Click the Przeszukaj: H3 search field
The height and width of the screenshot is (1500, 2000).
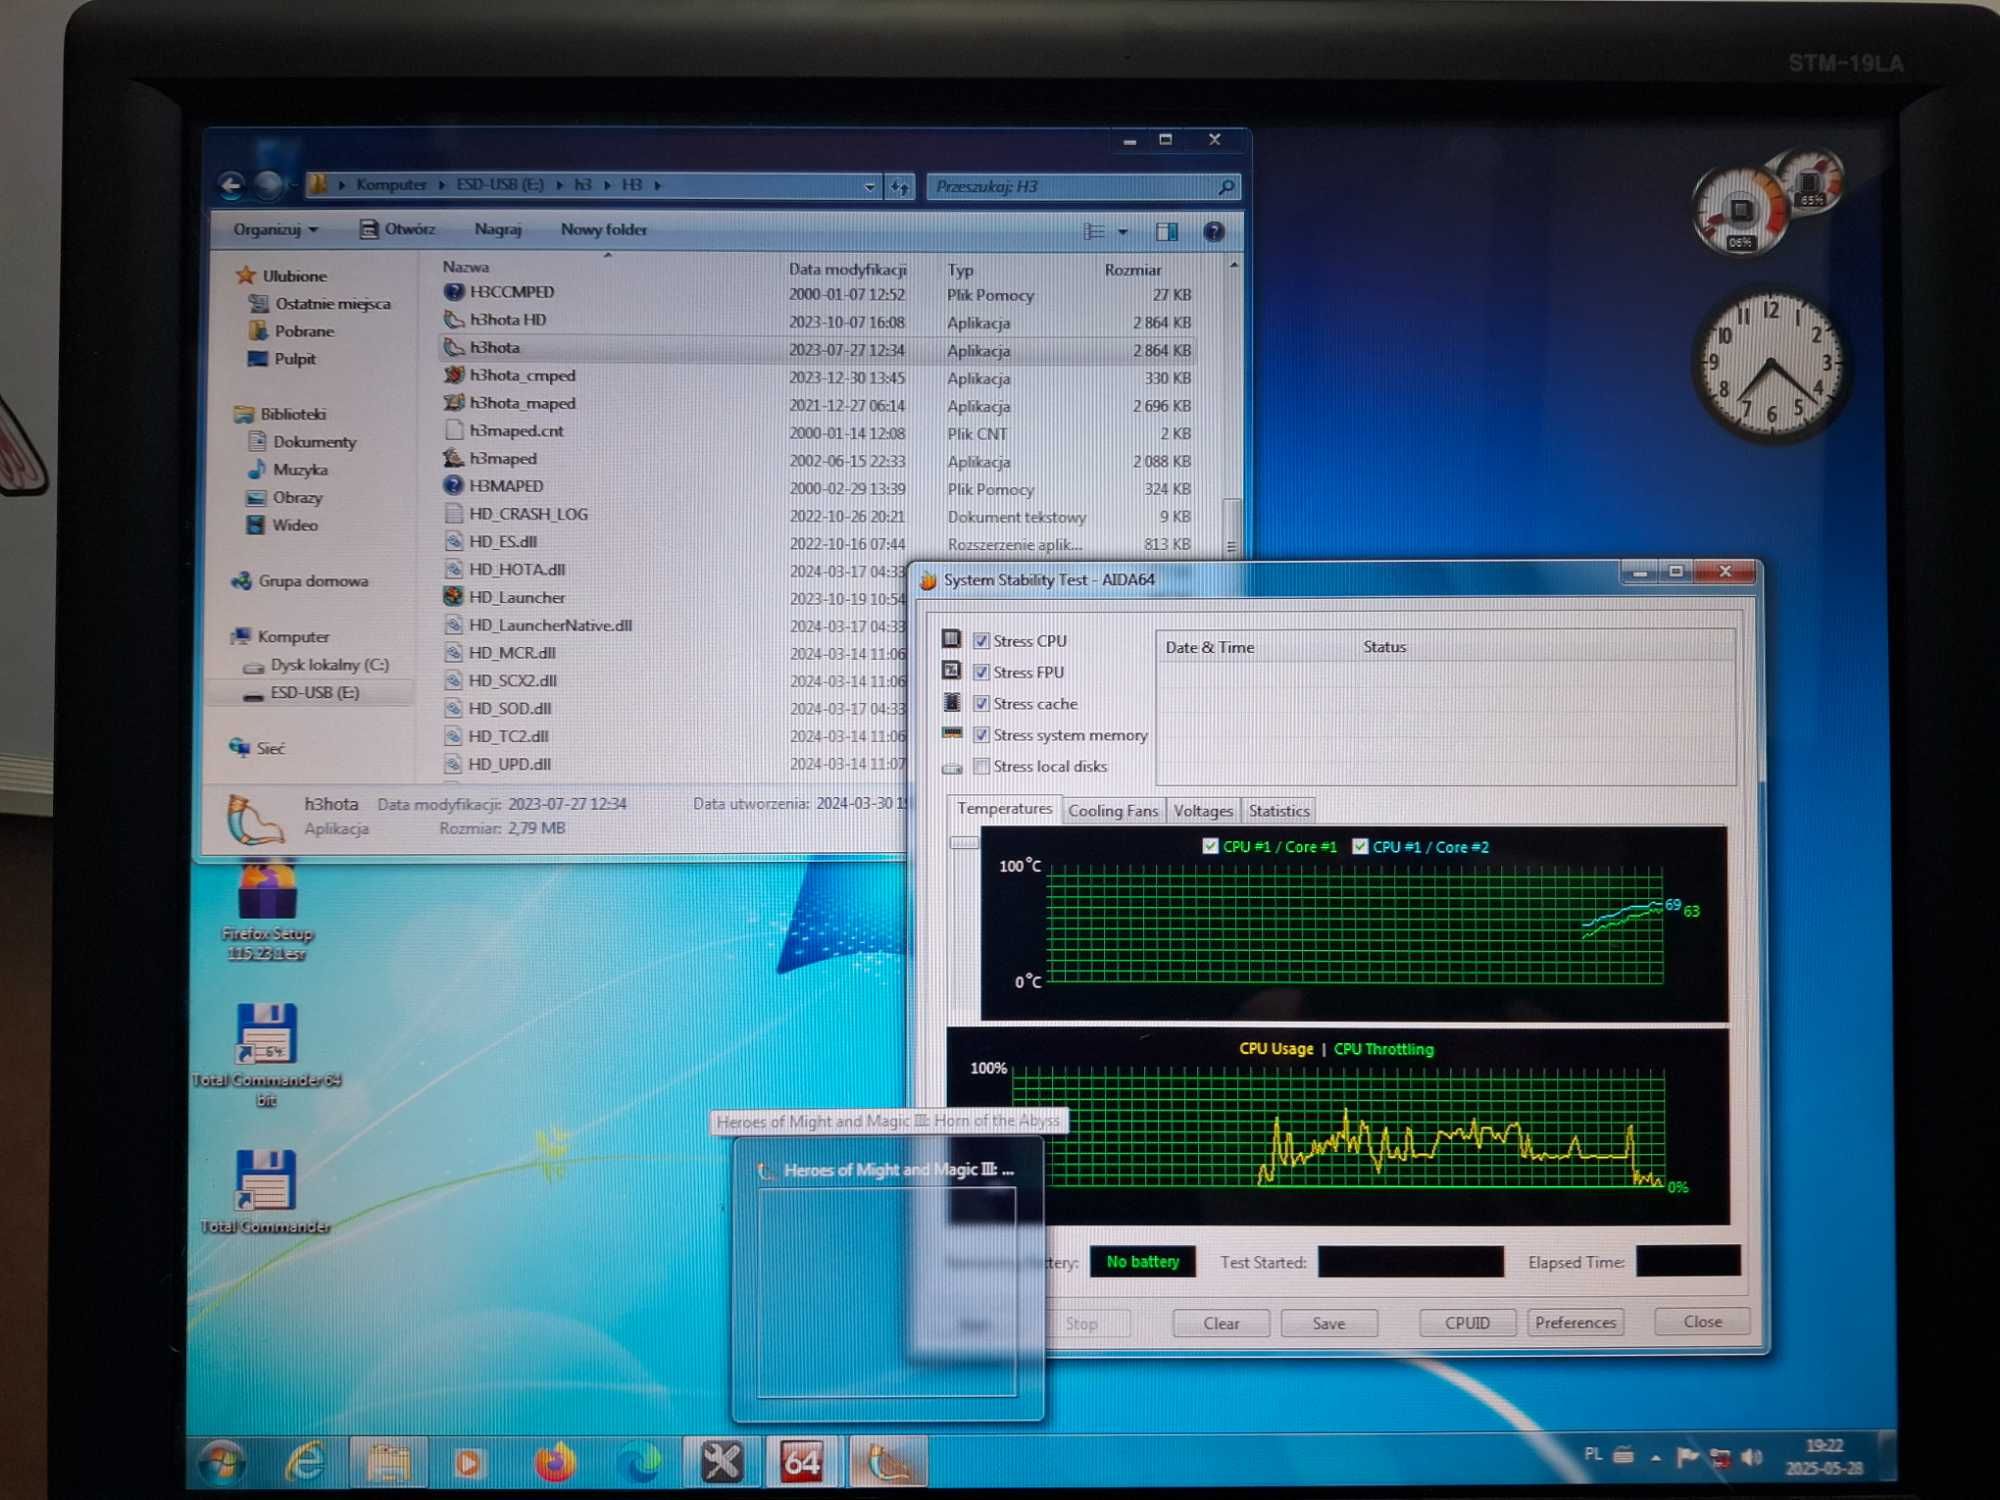point(1083,187)
